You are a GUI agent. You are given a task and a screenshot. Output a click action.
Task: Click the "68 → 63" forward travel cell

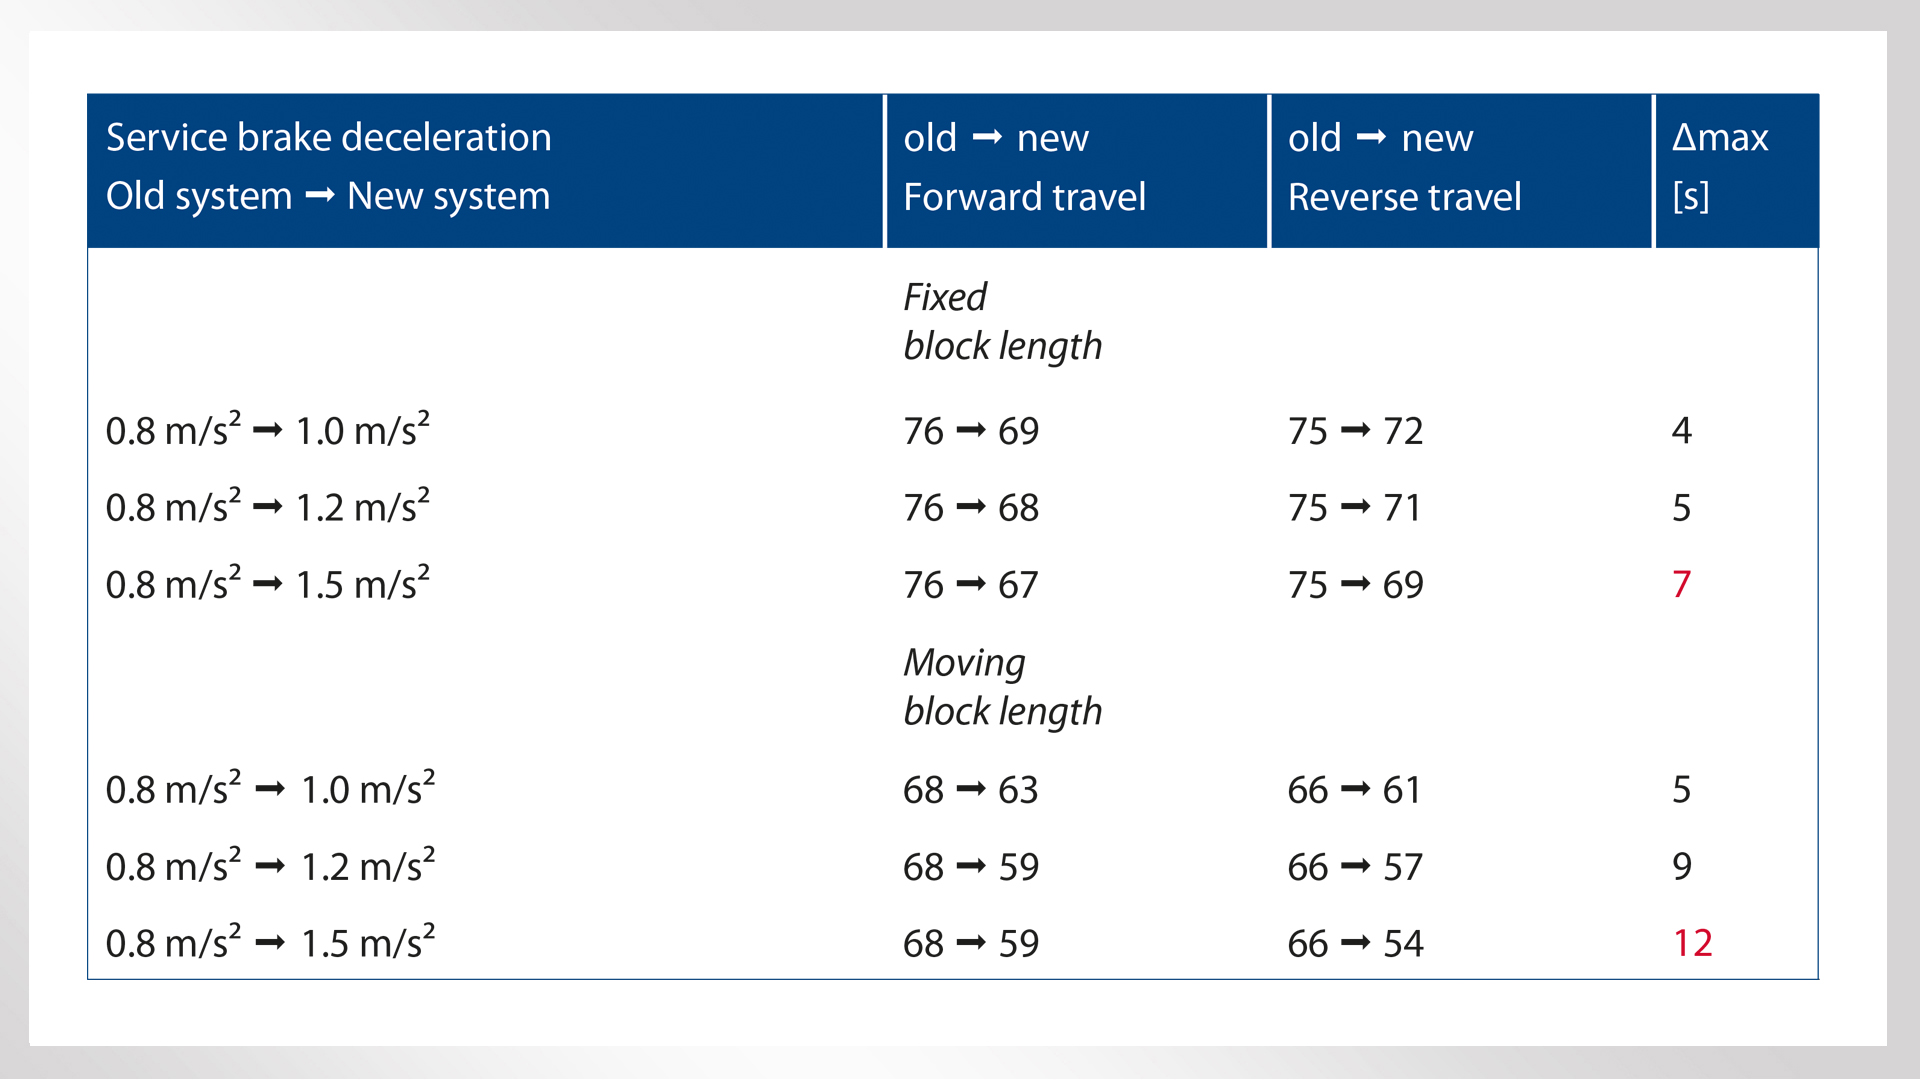click(971, 790)
